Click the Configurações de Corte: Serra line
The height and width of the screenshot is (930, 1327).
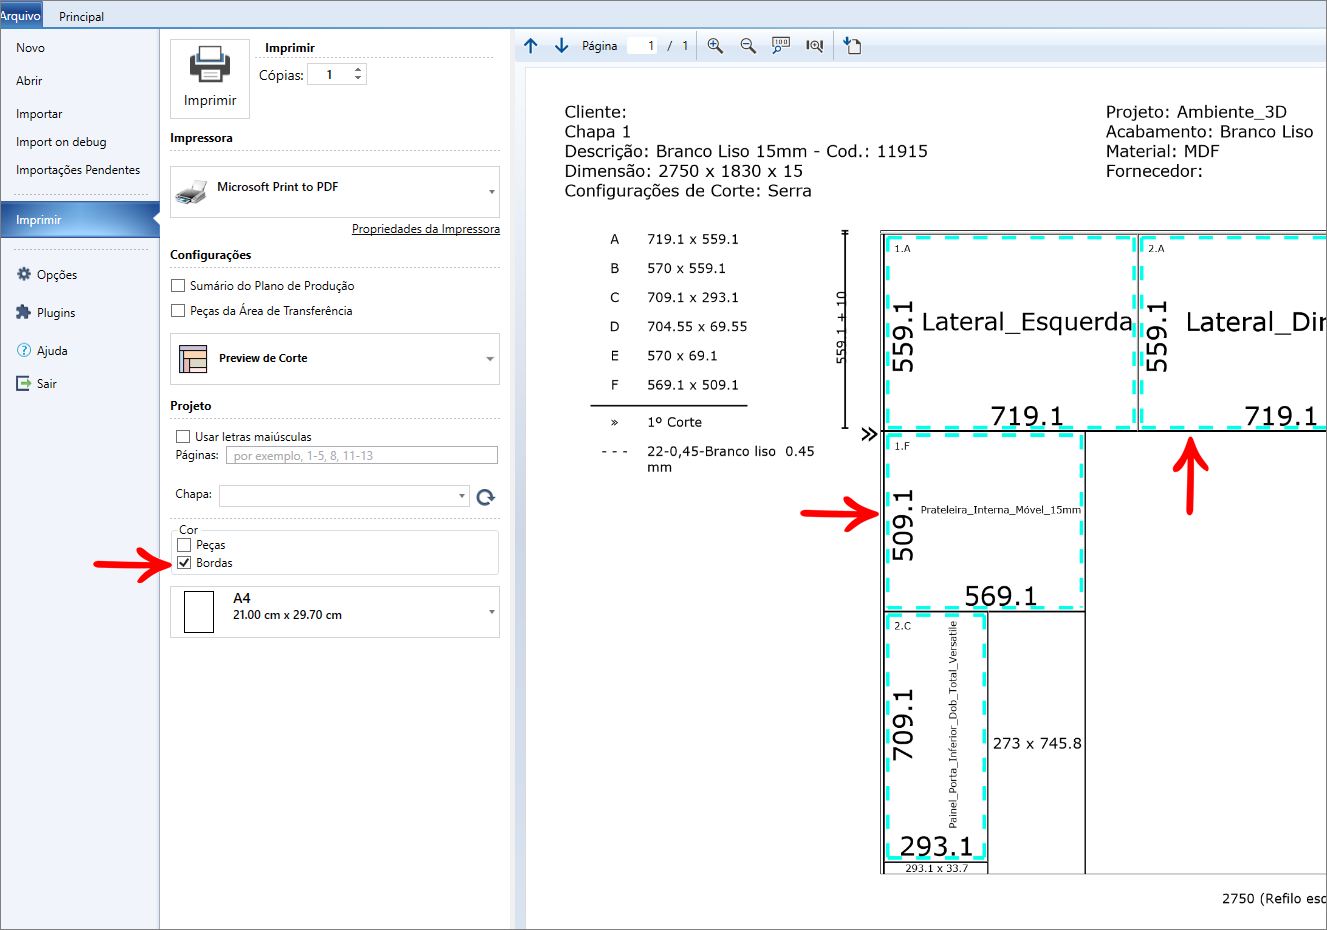click(x=688, y=191)
